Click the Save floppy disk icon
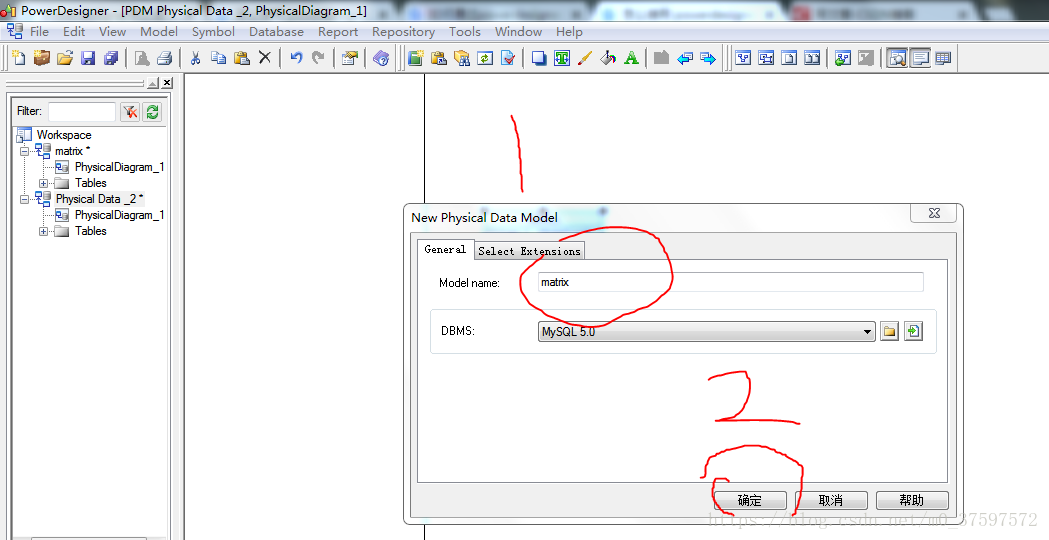This screenshot has height=540, width=1049. click(x=88, y=58)
